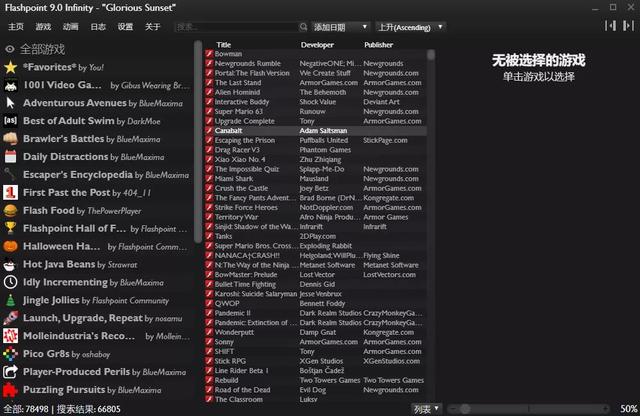Image resolution: width=640 pixels, height=416 pixels.
Task: Click Flash icon beside Canabalt
Action: point(209,131)
